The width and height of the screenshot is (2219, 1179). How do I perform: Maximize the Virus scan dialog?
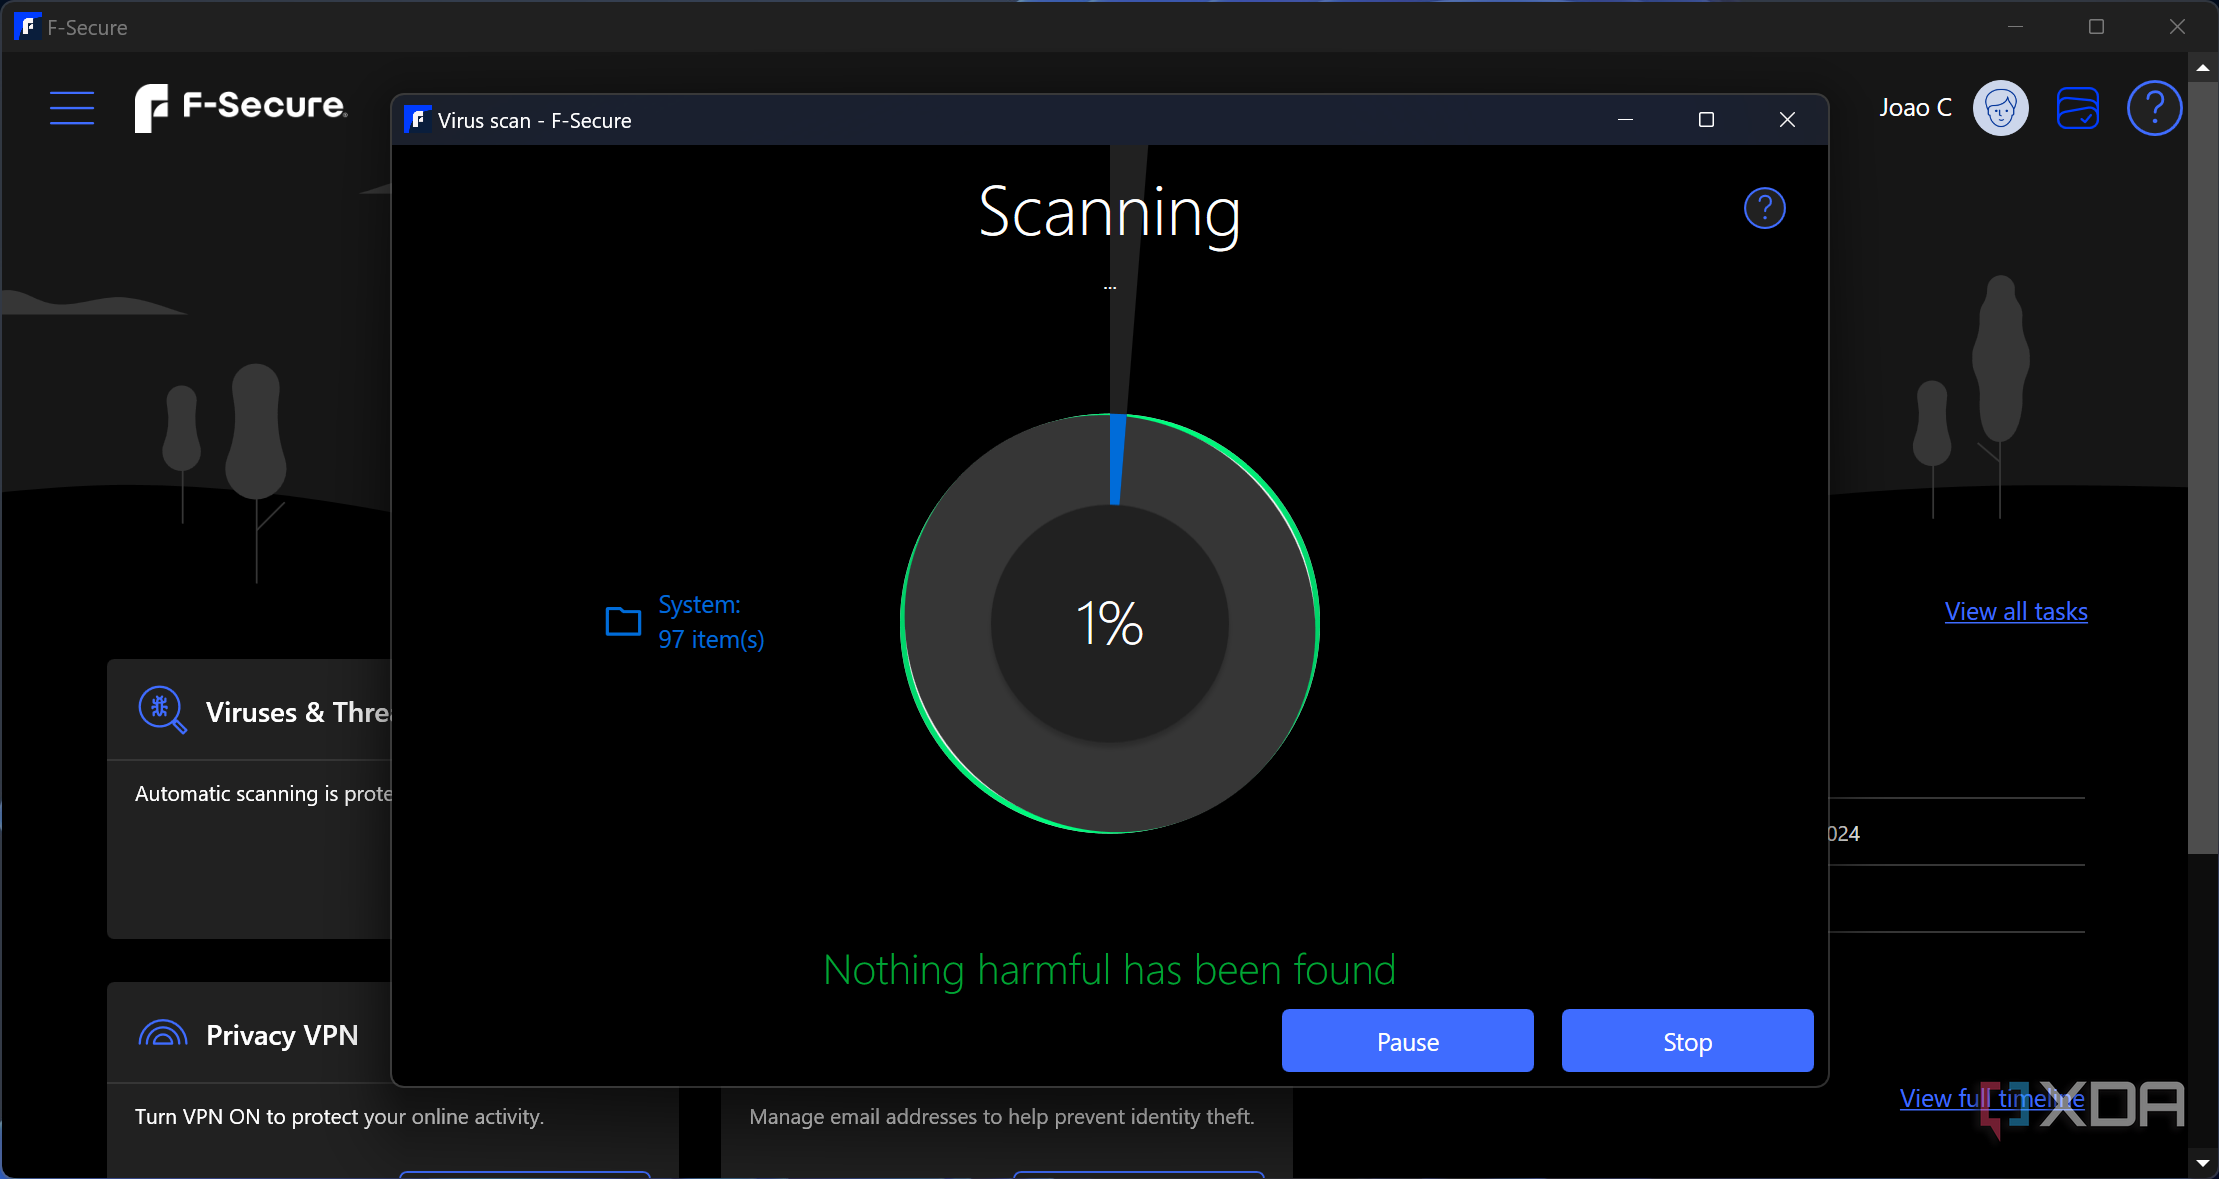[1706, 120]
